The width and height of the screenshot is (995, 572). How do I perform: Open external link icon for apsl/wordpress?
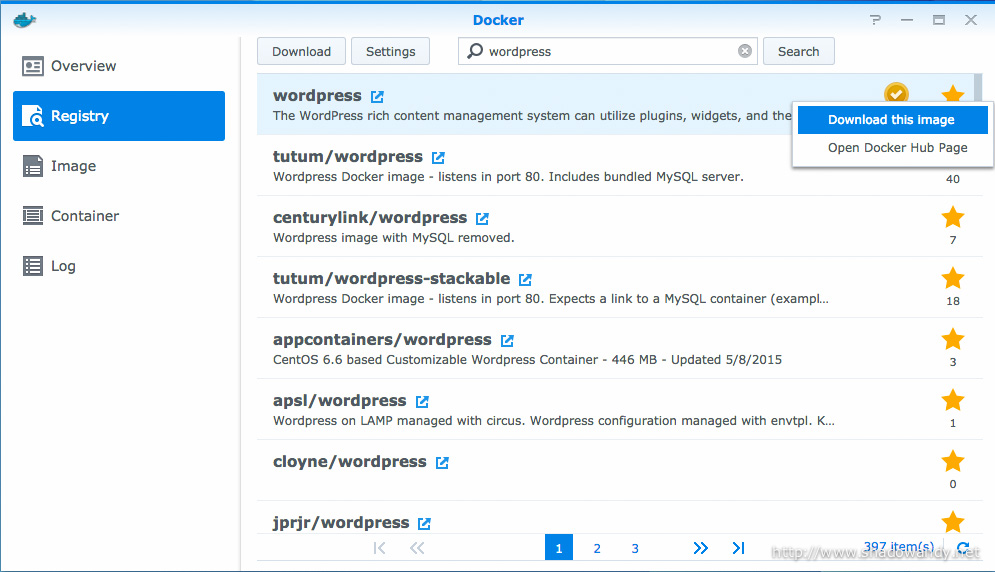[x=422, y=401]
